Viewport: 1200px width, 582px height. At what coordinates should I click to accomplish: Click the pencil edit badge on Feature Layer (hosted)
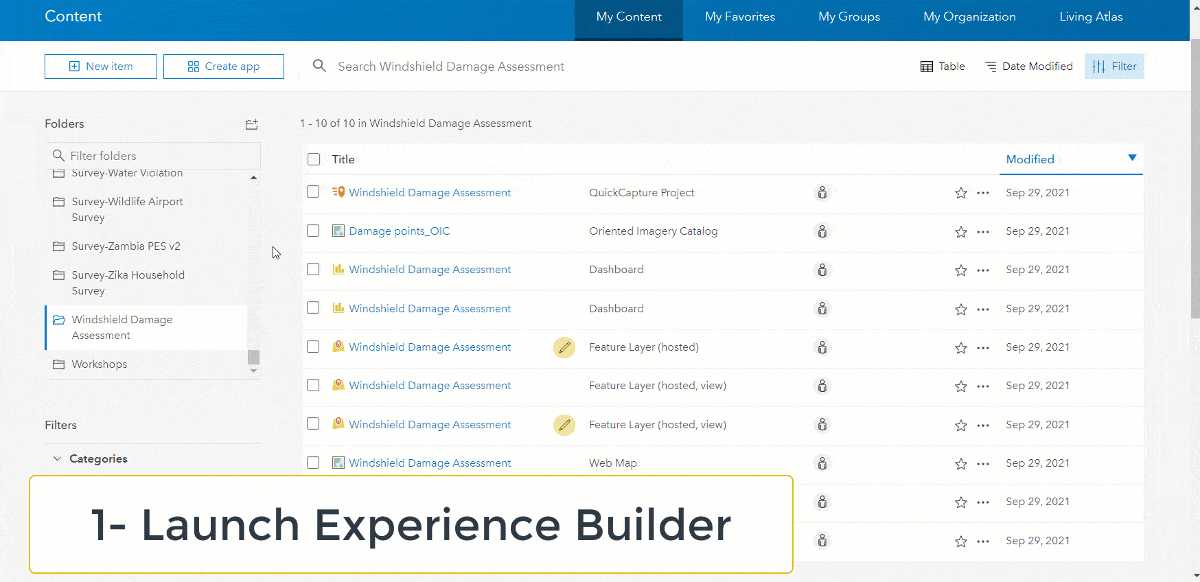point(564,347)
